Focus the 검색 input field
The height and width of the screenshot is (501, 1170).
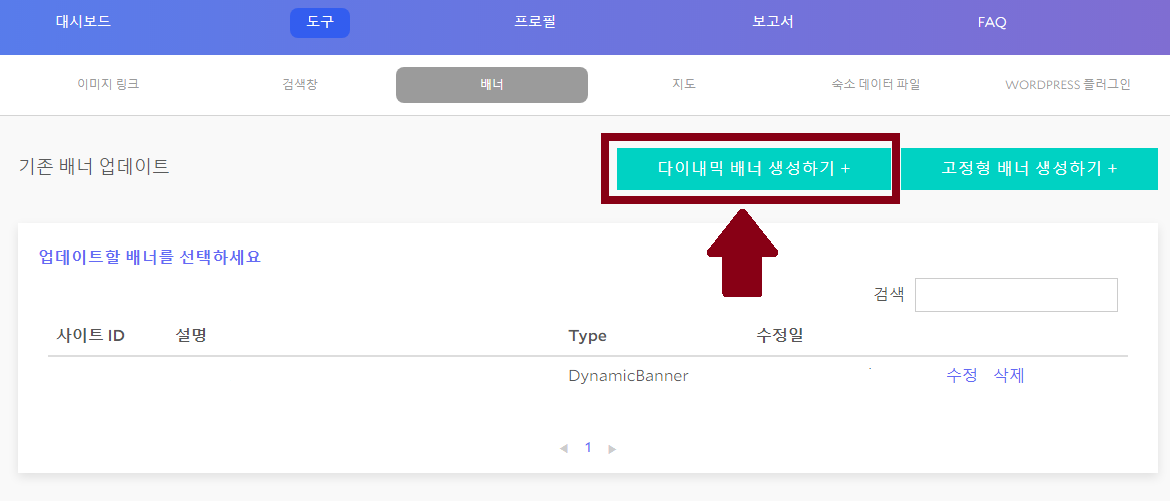pos(1016,295)
